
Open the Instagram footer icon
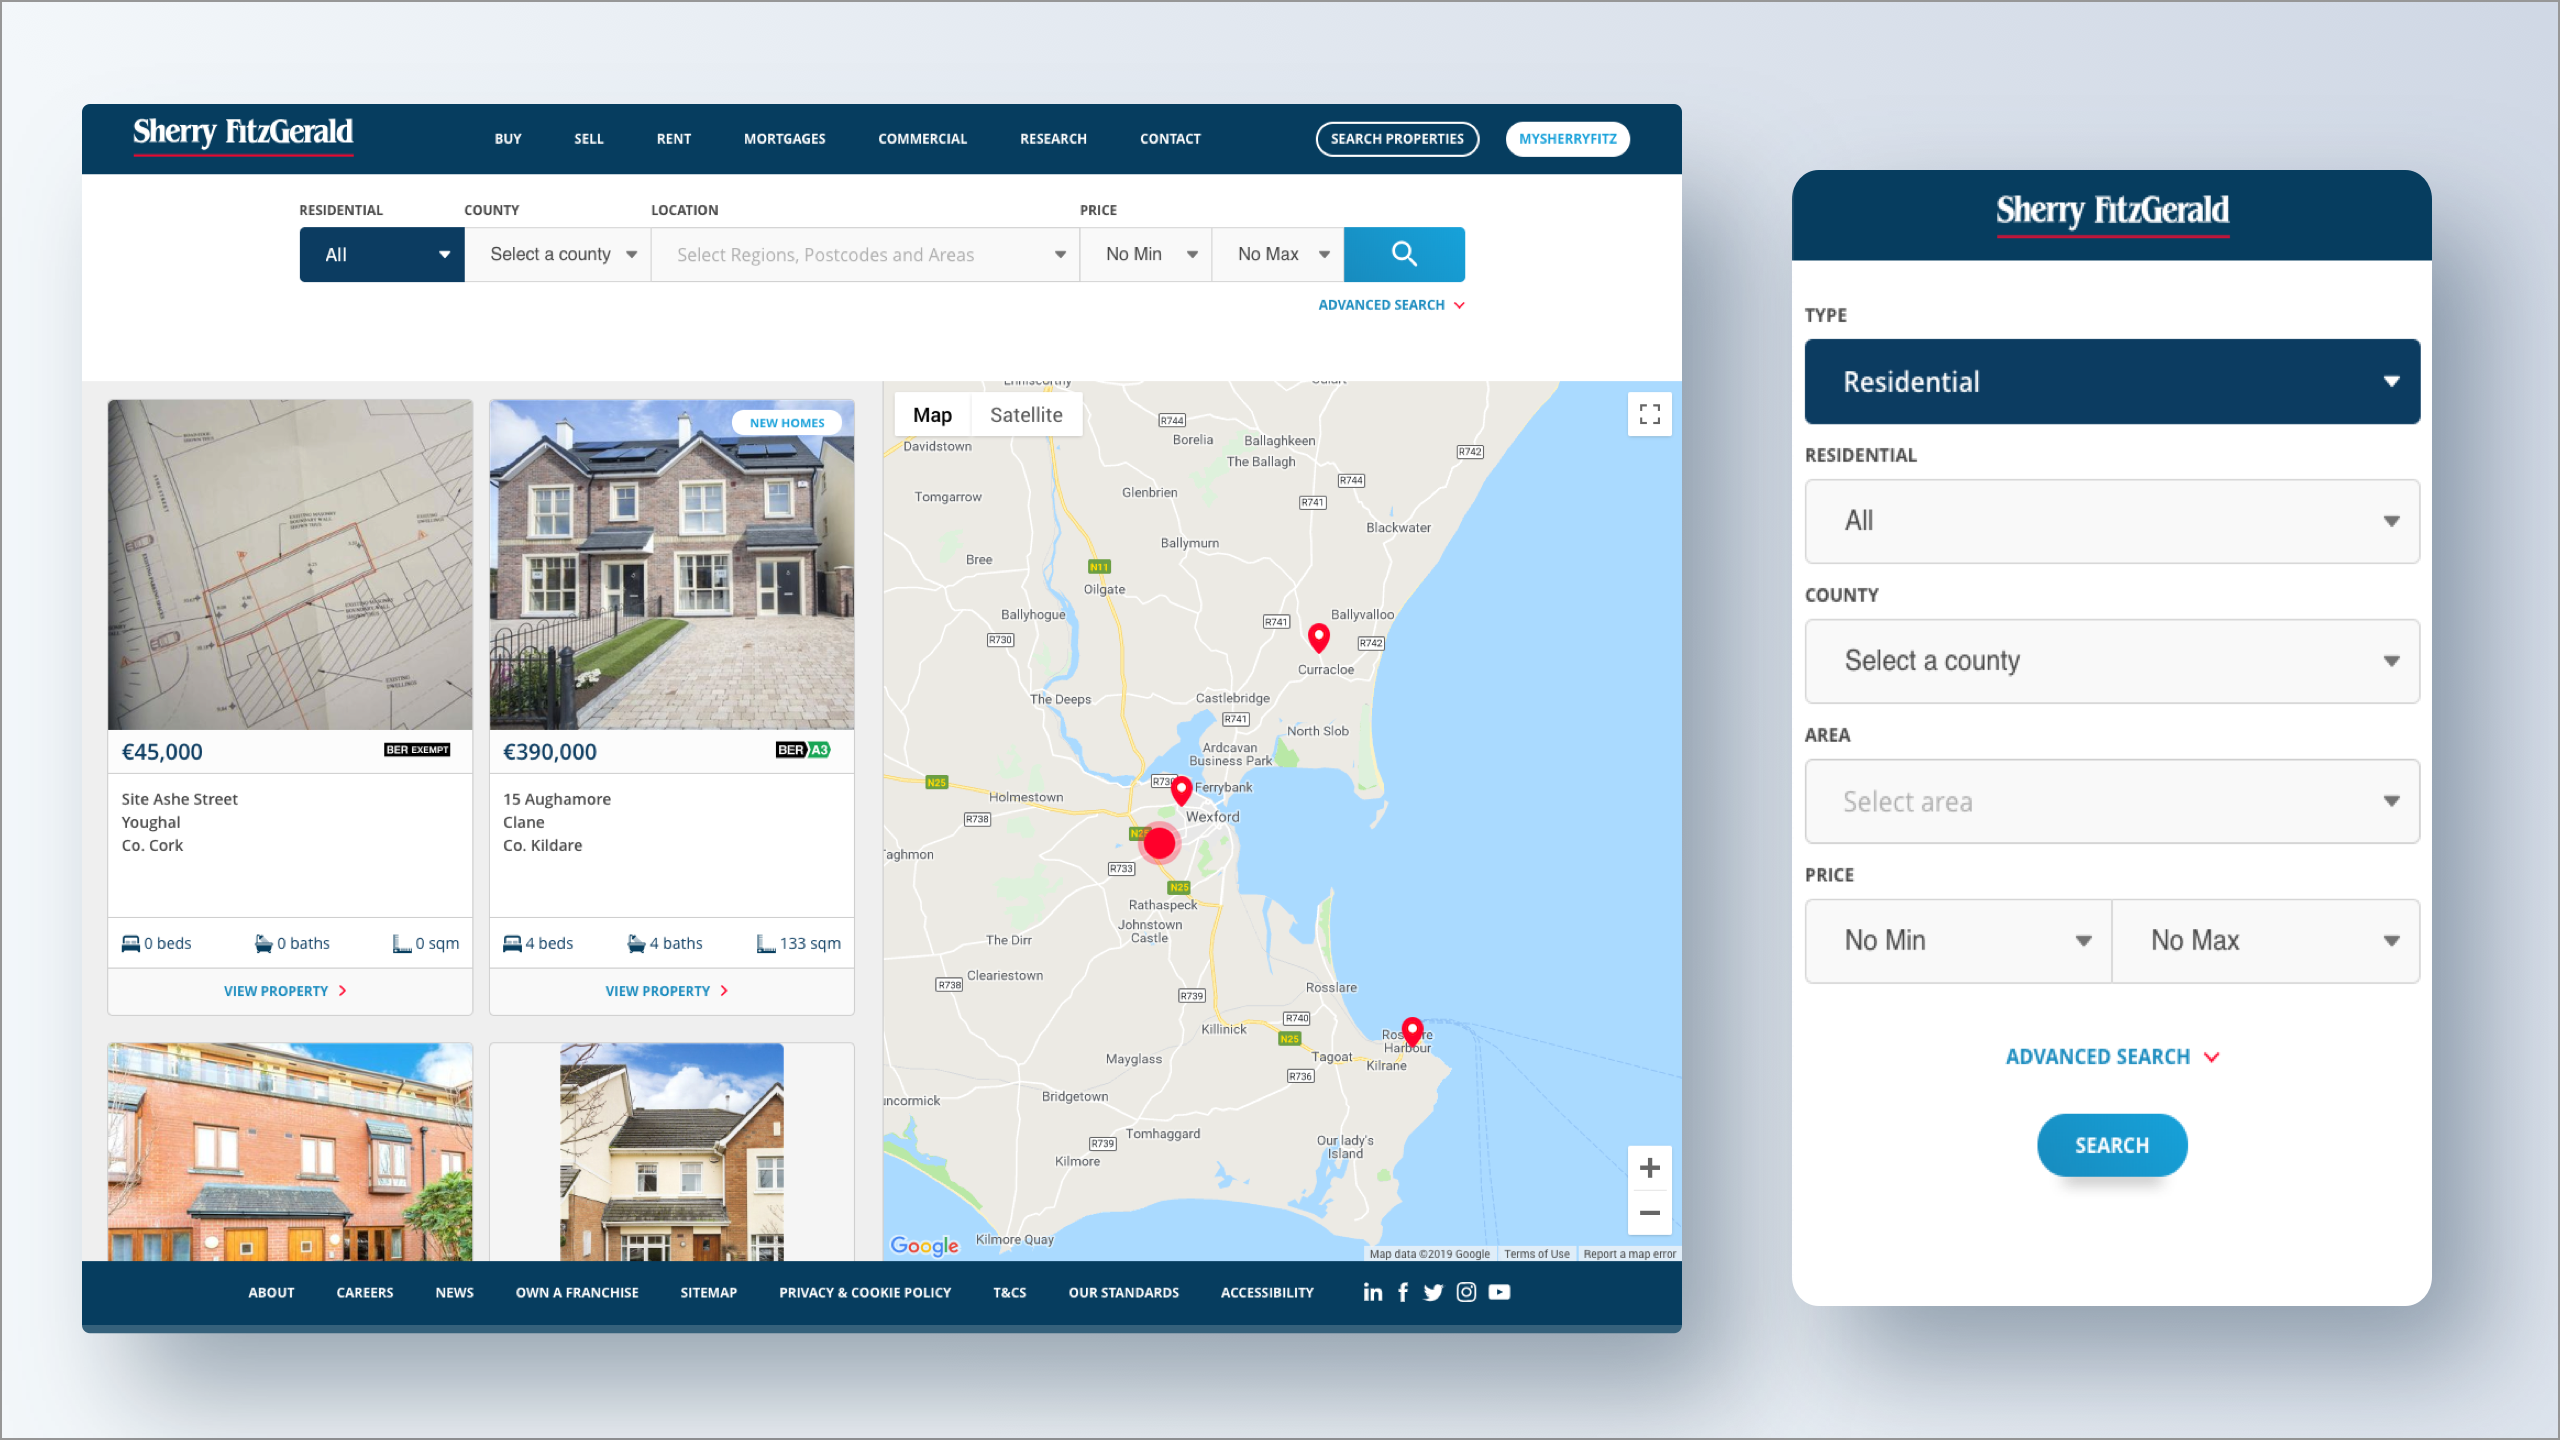point(1466,1292)
